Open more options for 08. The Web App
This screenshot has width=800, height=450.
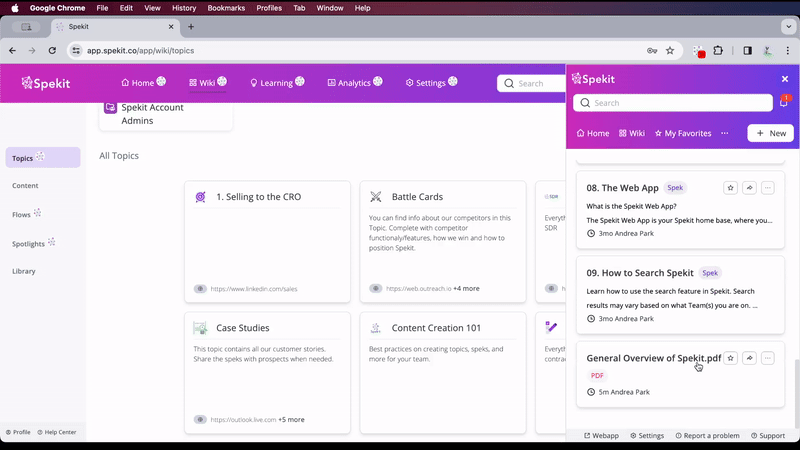[767, 188]
